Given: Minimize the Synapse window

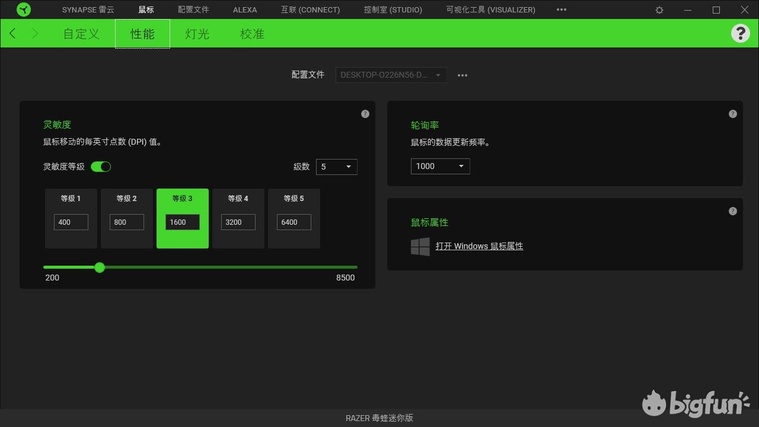Looking at the screenshot, I should [688, 10].
